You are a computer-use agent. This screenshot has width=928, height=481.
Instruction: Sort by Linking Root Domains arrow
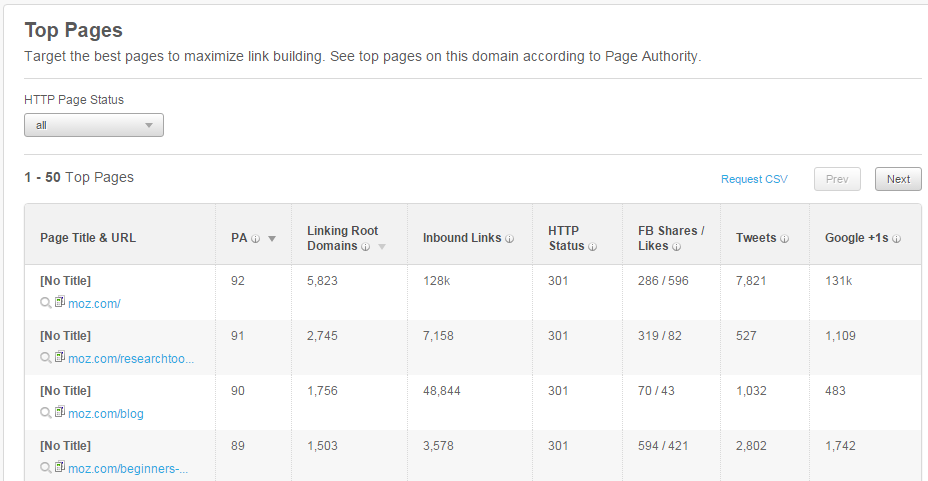382,247
